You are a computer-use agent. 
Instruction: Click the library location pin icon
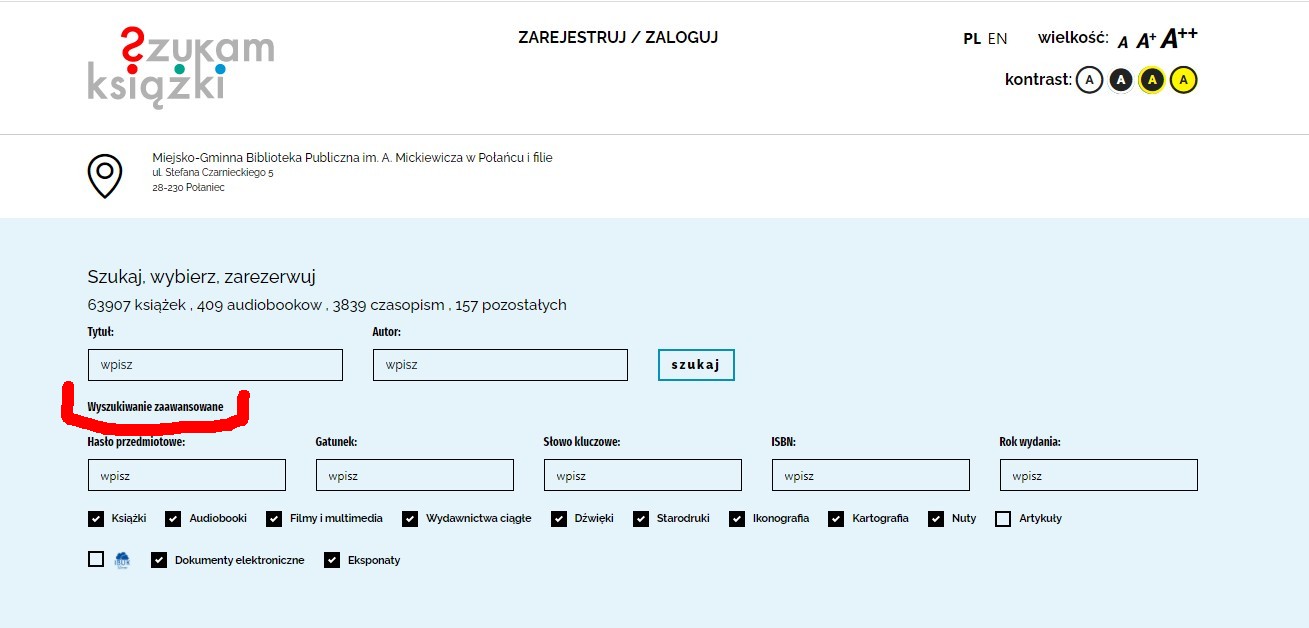(x=105, y=175)
